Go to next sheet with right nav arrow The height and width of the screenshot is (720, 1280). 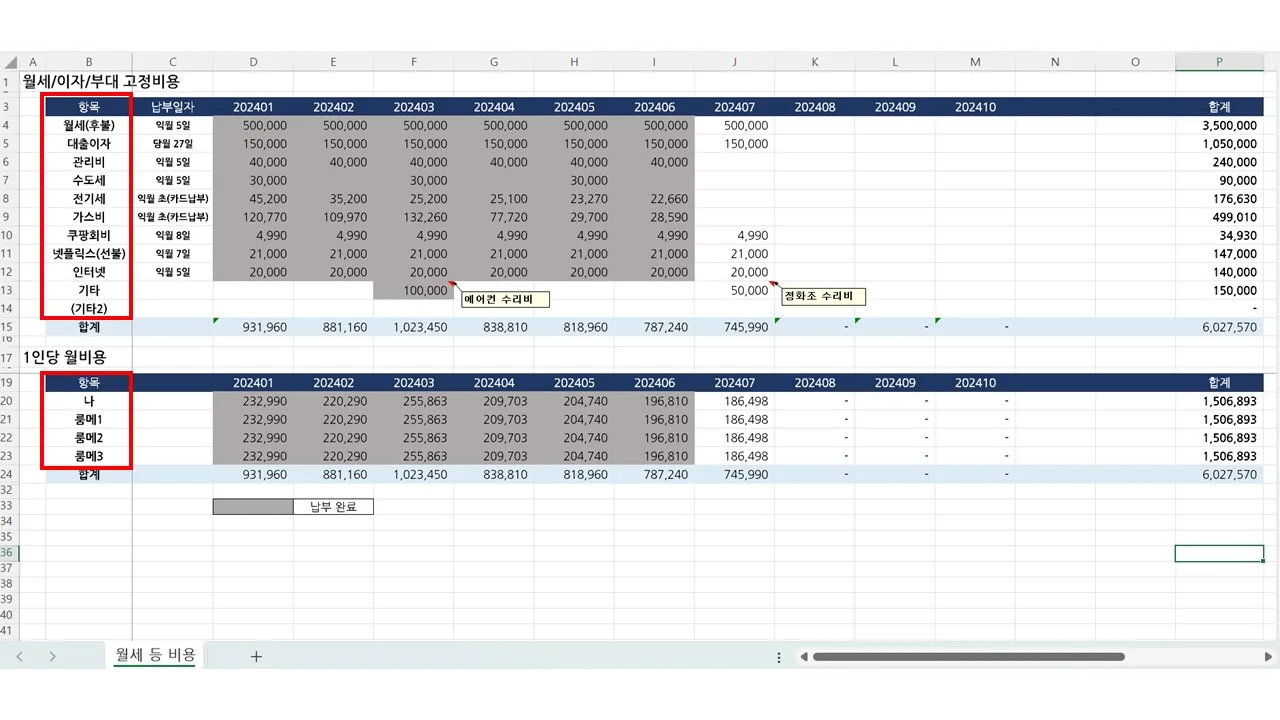pyautogui.click(x=52, y=657)
